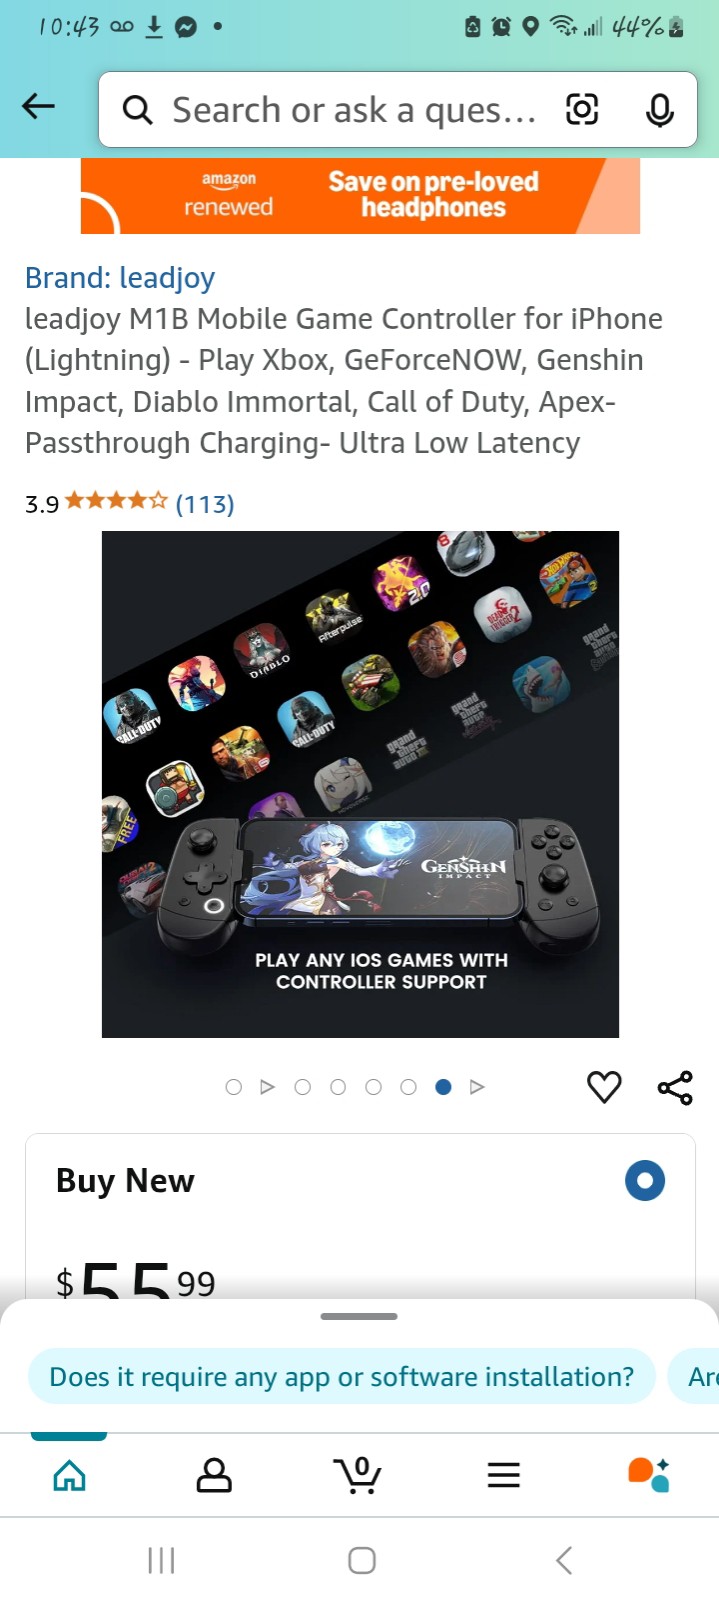Screen dimensions: 719x1600
Task: Select the first image carousel dot
Action: [234, 1087]
